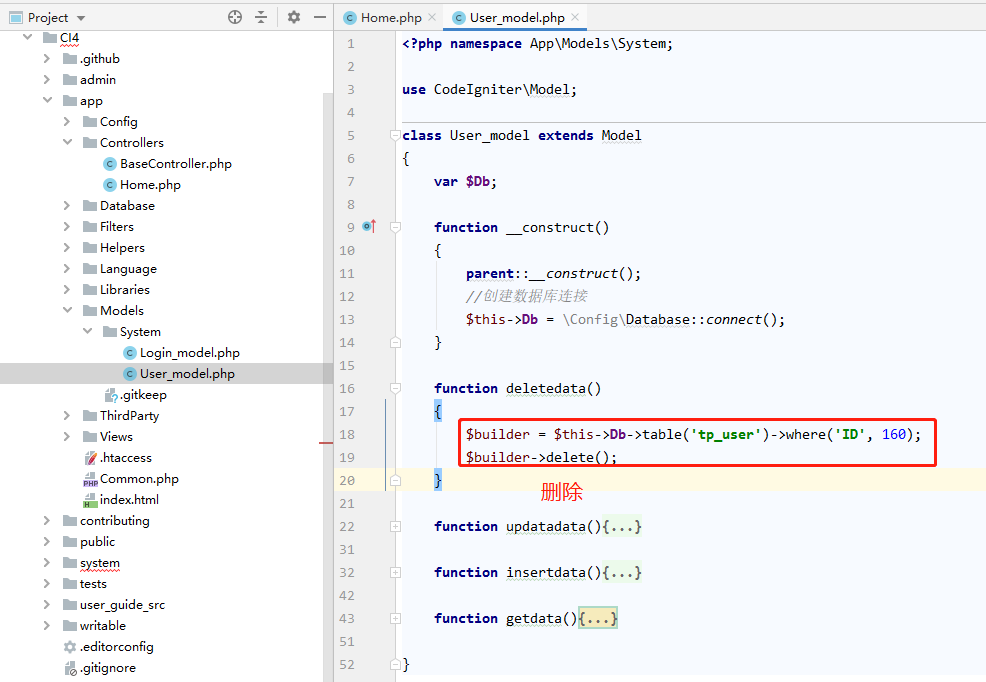Click the .gitkeep file icon
The width and height of the screenshot is (986, 682).
coord(111,395)
